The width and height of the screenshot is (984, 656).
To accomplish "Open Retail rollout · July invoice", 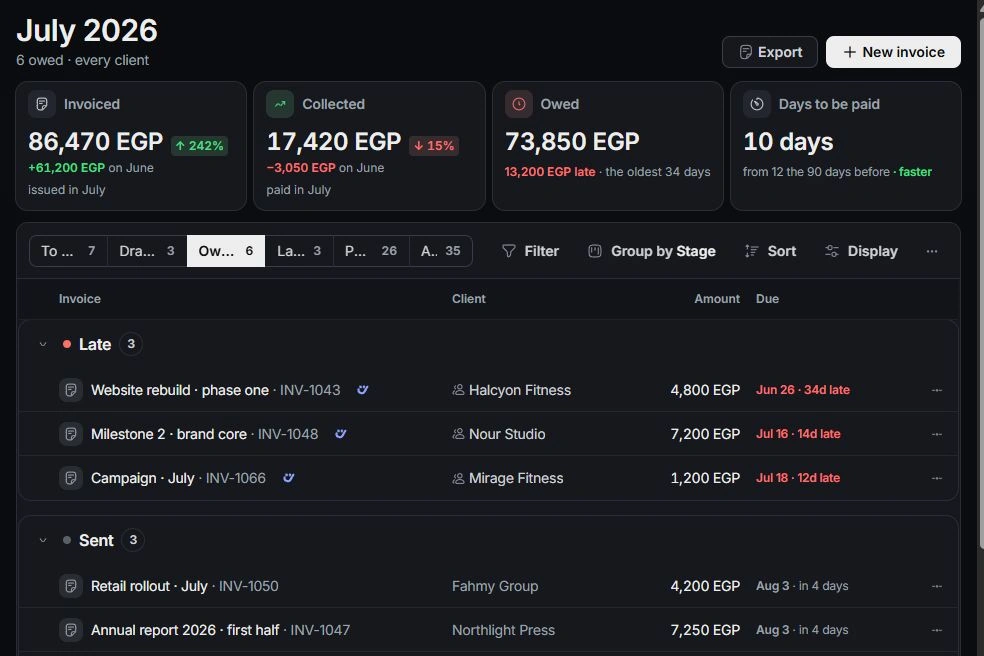I will pyautogui.click(x=149, y=586).
